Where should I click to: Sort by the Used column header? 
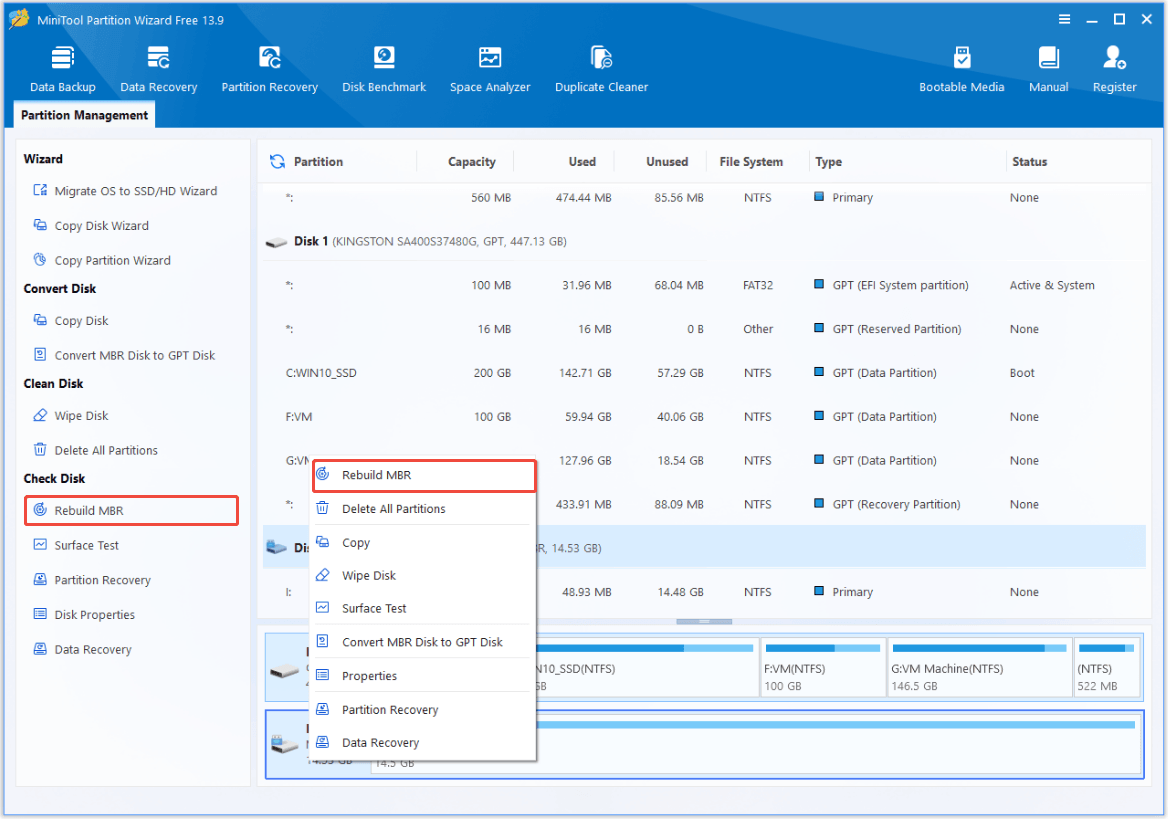(x=582, y=162)
